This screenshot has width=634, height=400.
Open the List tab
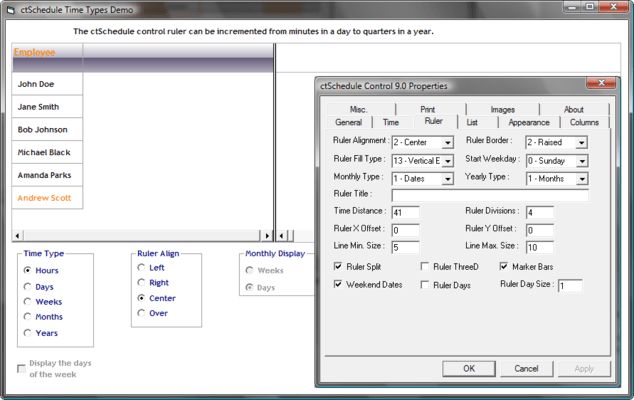tap(472, 122)
